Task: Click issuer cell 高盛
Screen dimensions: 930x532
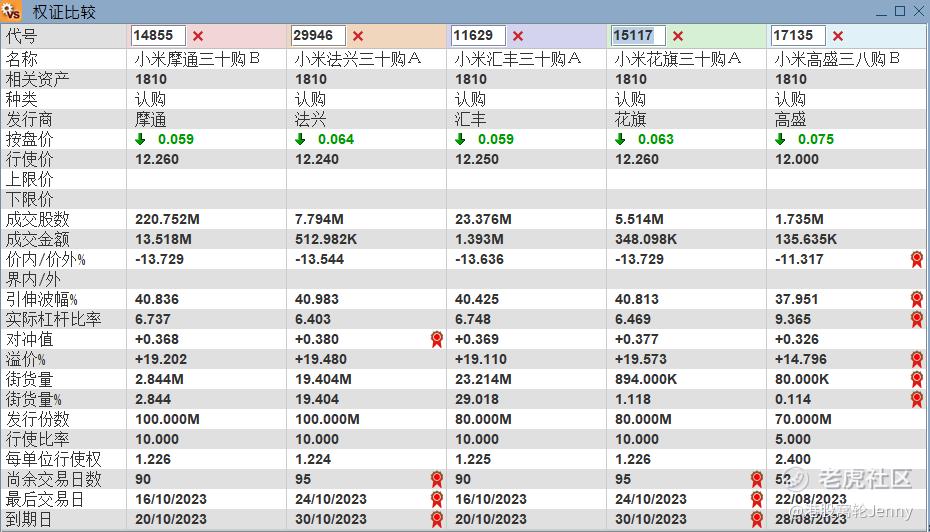Action: pos(790,119)
